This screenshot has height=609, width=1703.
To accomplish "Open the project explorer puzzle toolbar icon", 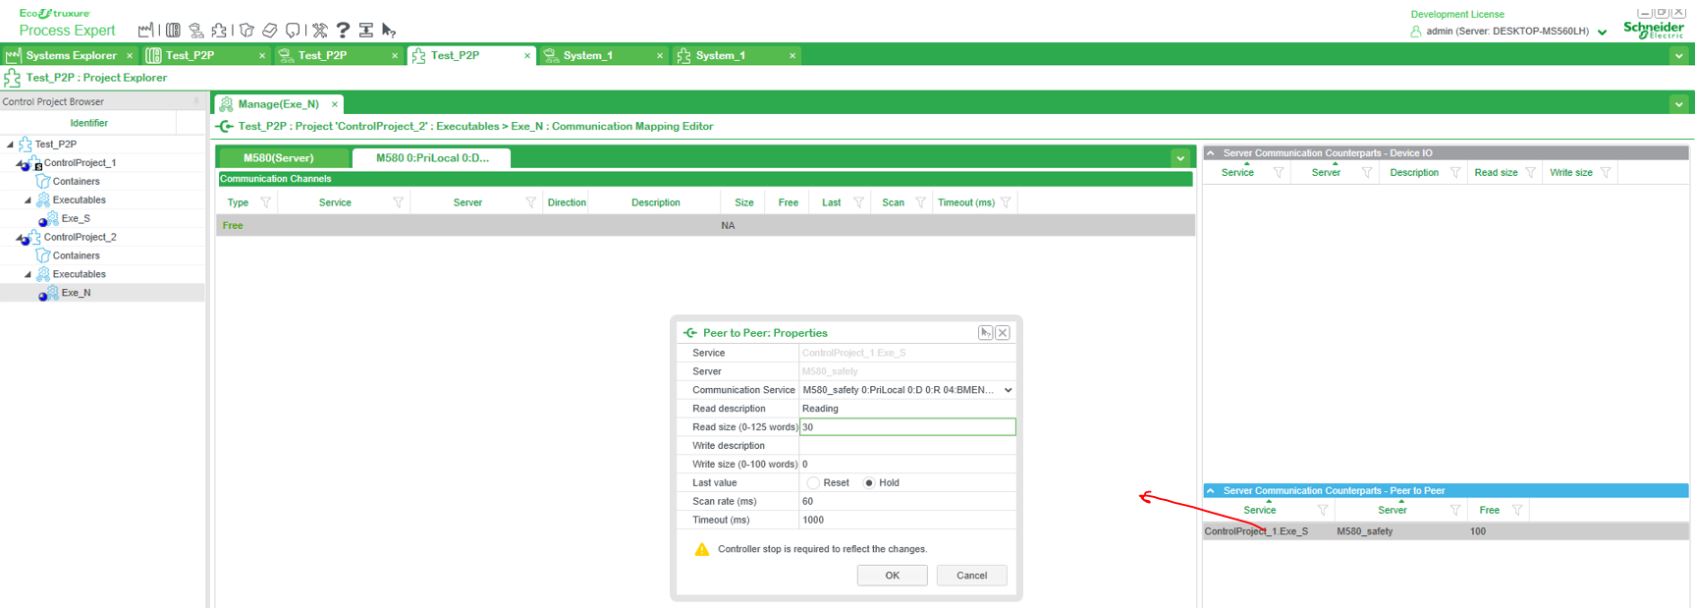I will pyautogui.click(x=221, y=30).
